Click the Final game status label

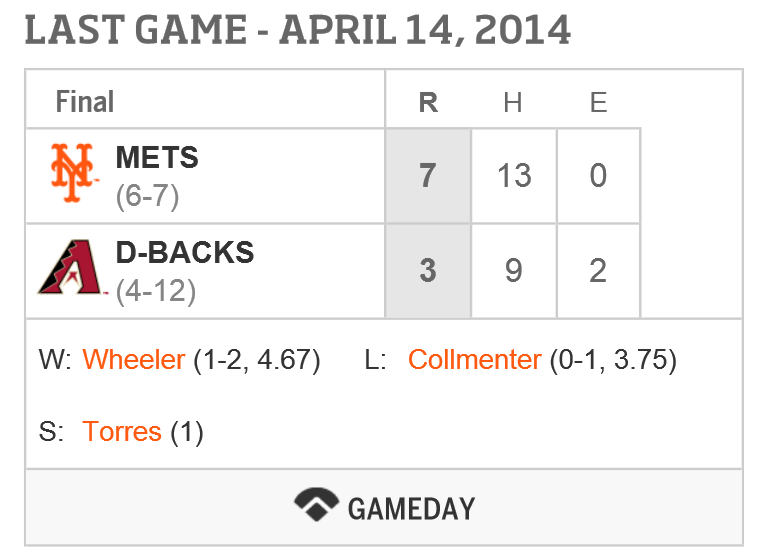click(x=85, y=102)
